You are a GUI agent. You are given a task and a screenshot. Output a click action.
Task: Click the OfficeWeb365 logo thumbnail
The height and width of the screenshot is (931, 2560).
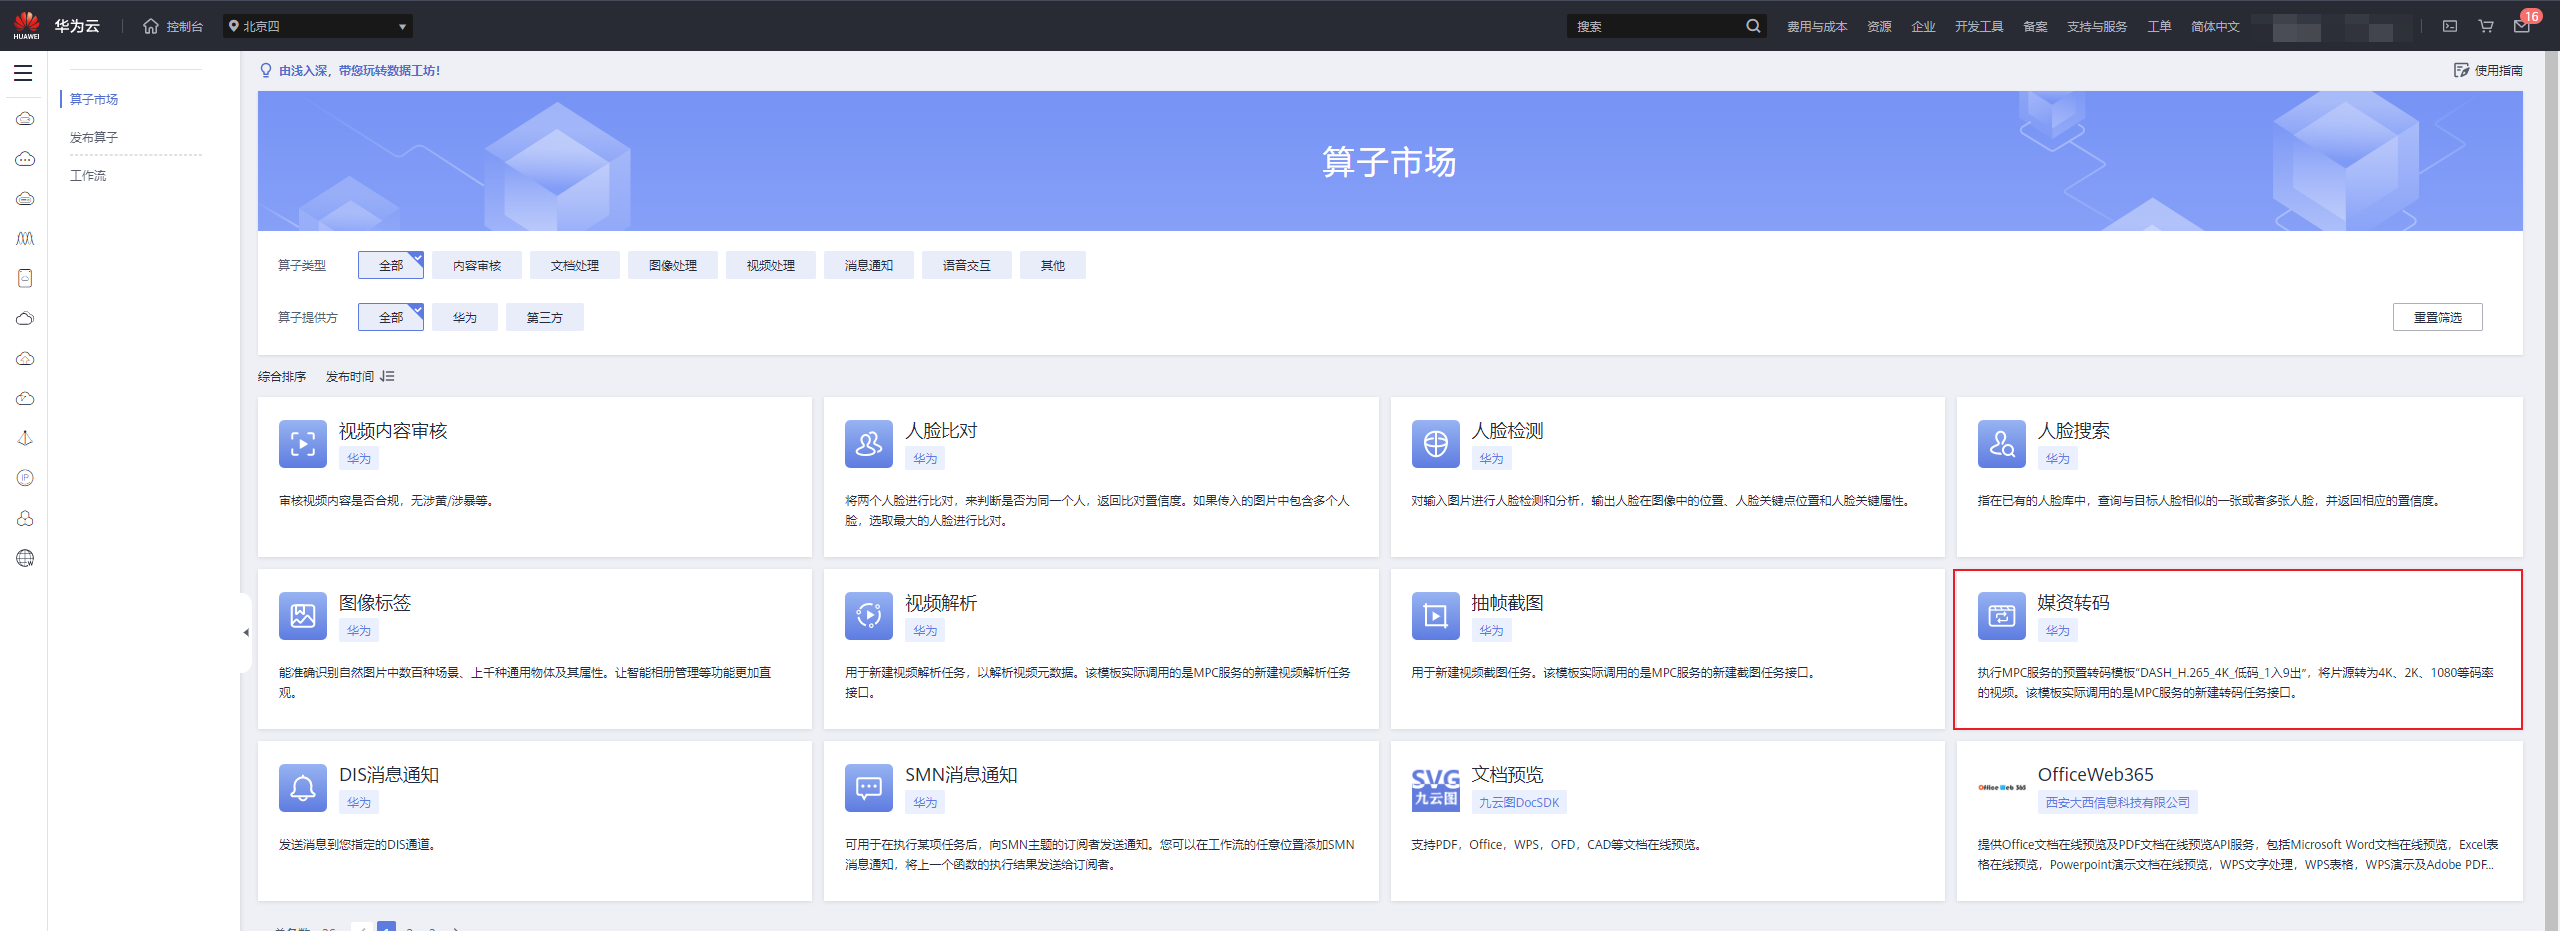tap(2002, 788)
